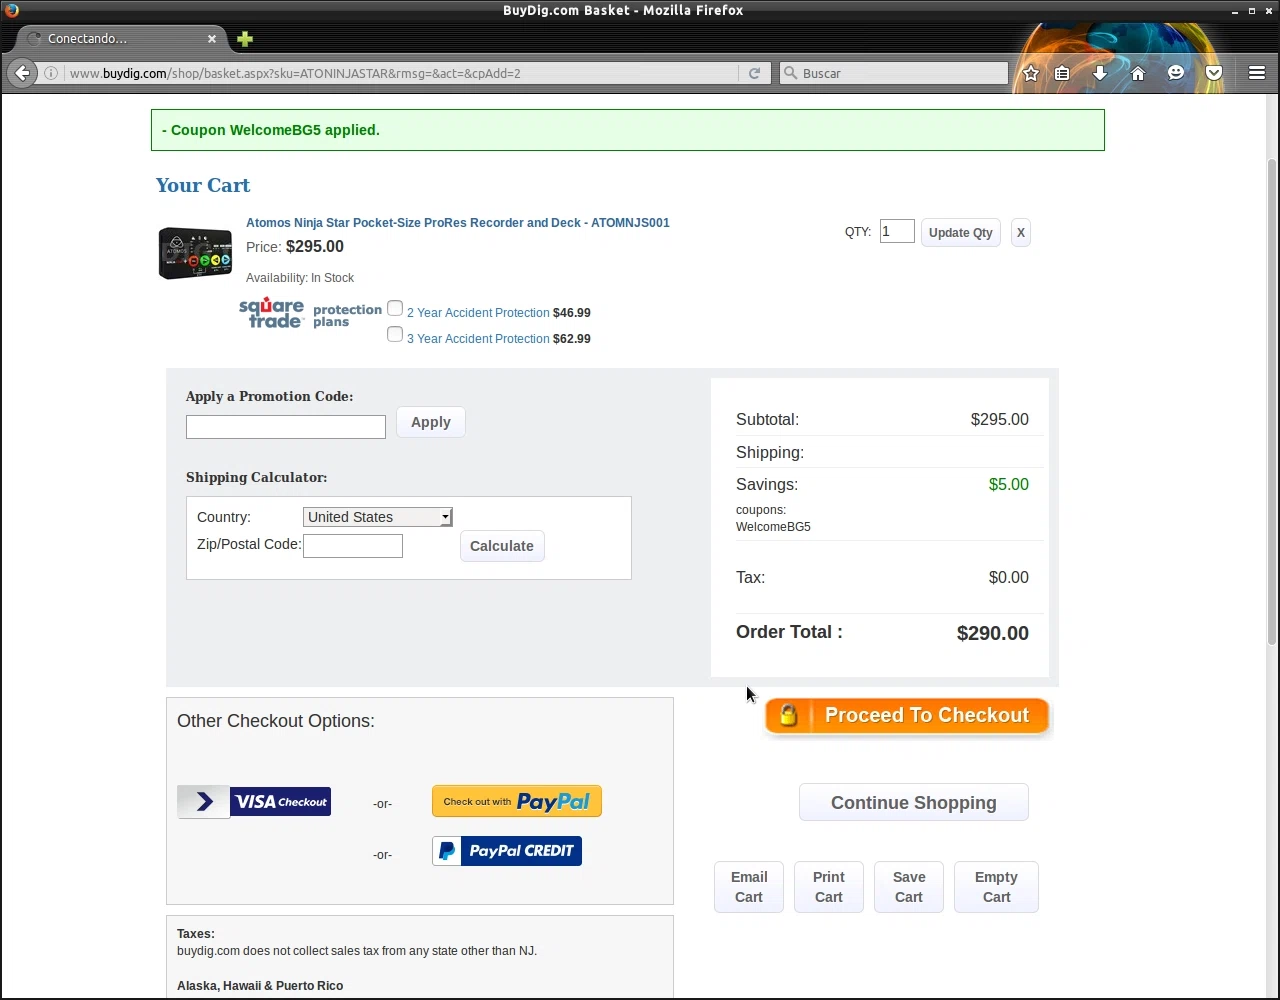Remove item with the X button
1280x1000 pixels.
coord(1020,233)
